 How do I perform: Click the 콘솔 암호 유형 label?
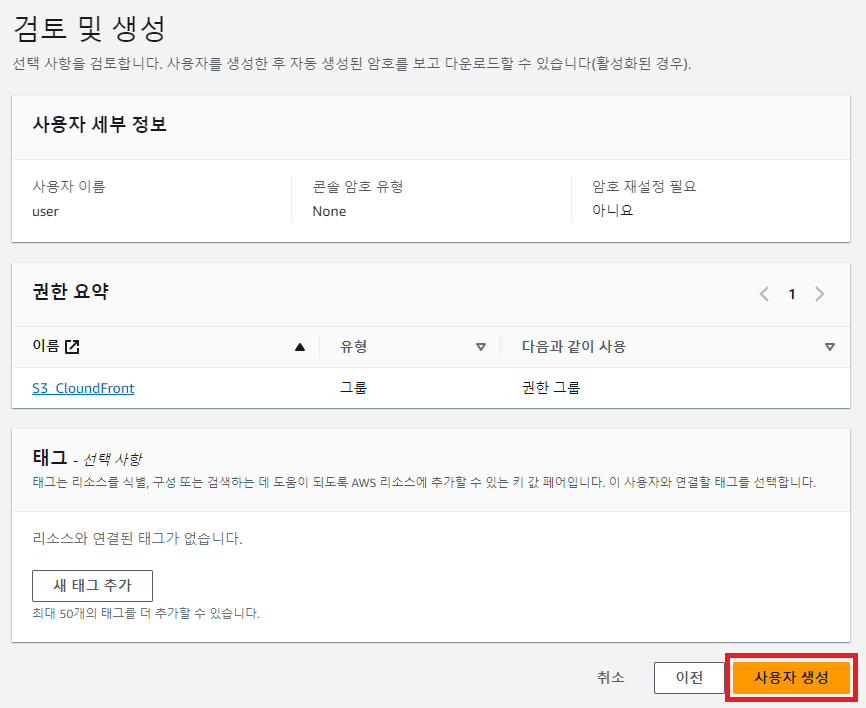tap(358, 187)
